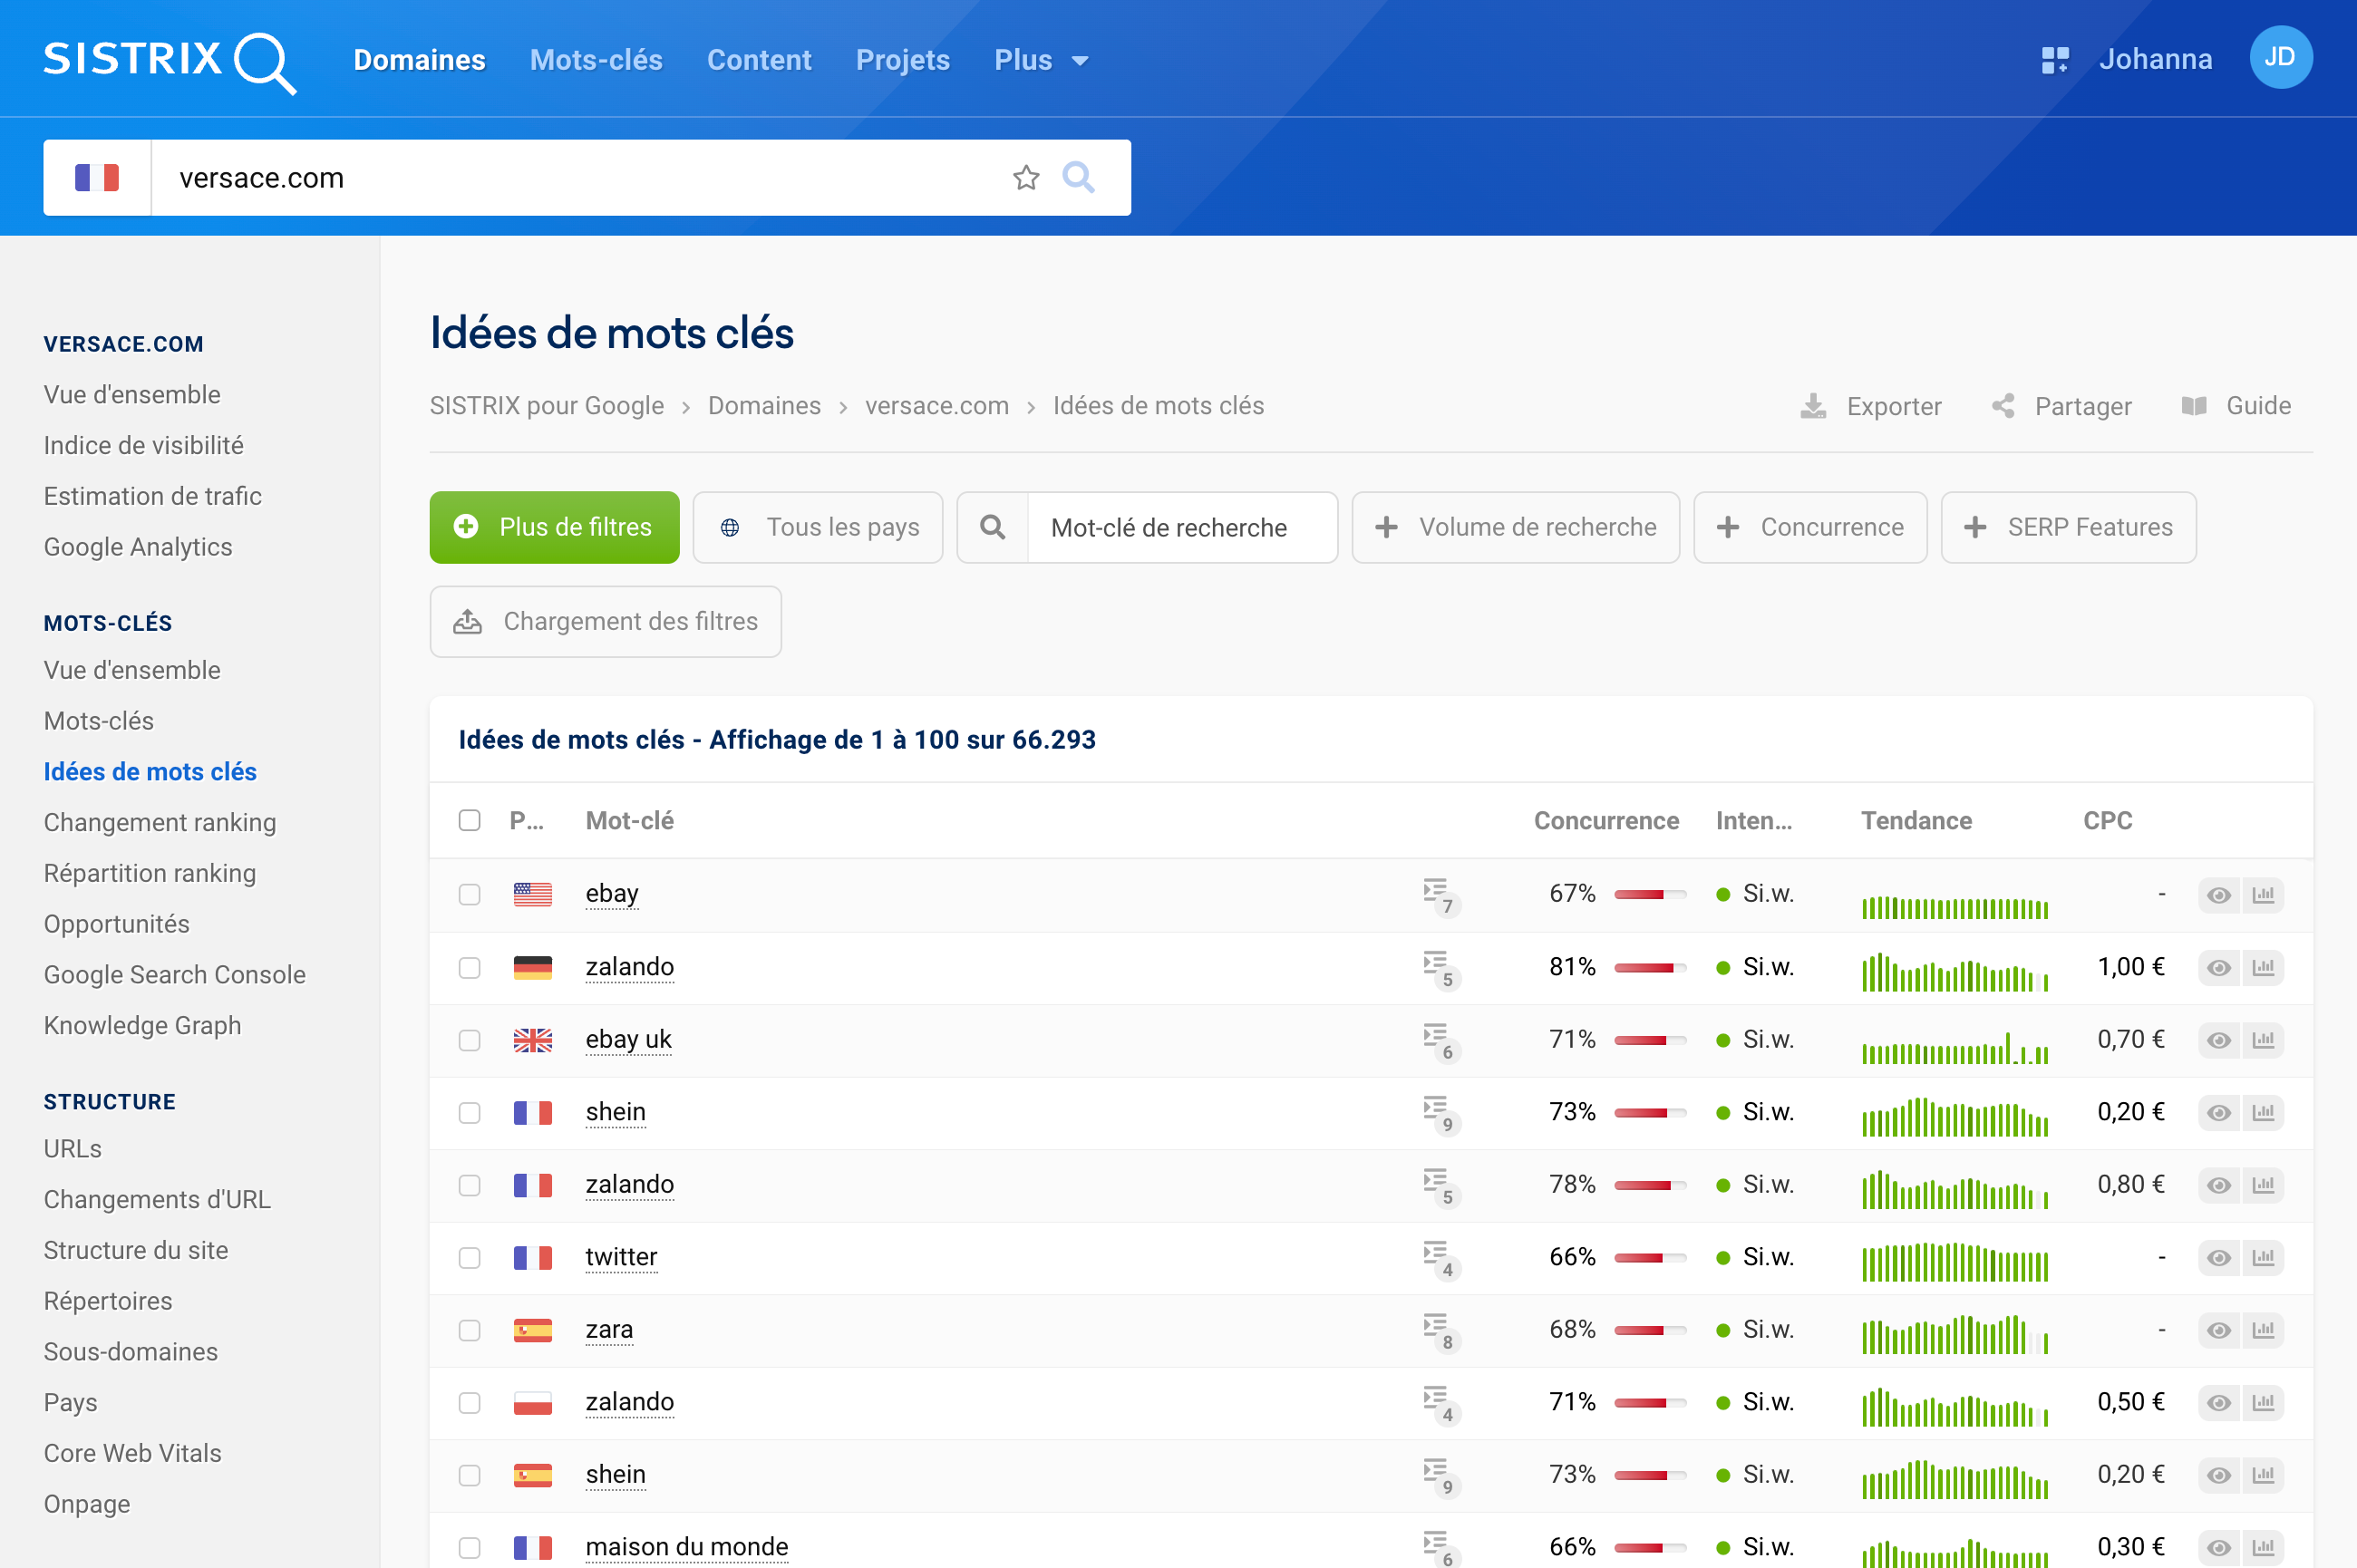Open Core Web Vitals in sidebar

click(132, 1453)
